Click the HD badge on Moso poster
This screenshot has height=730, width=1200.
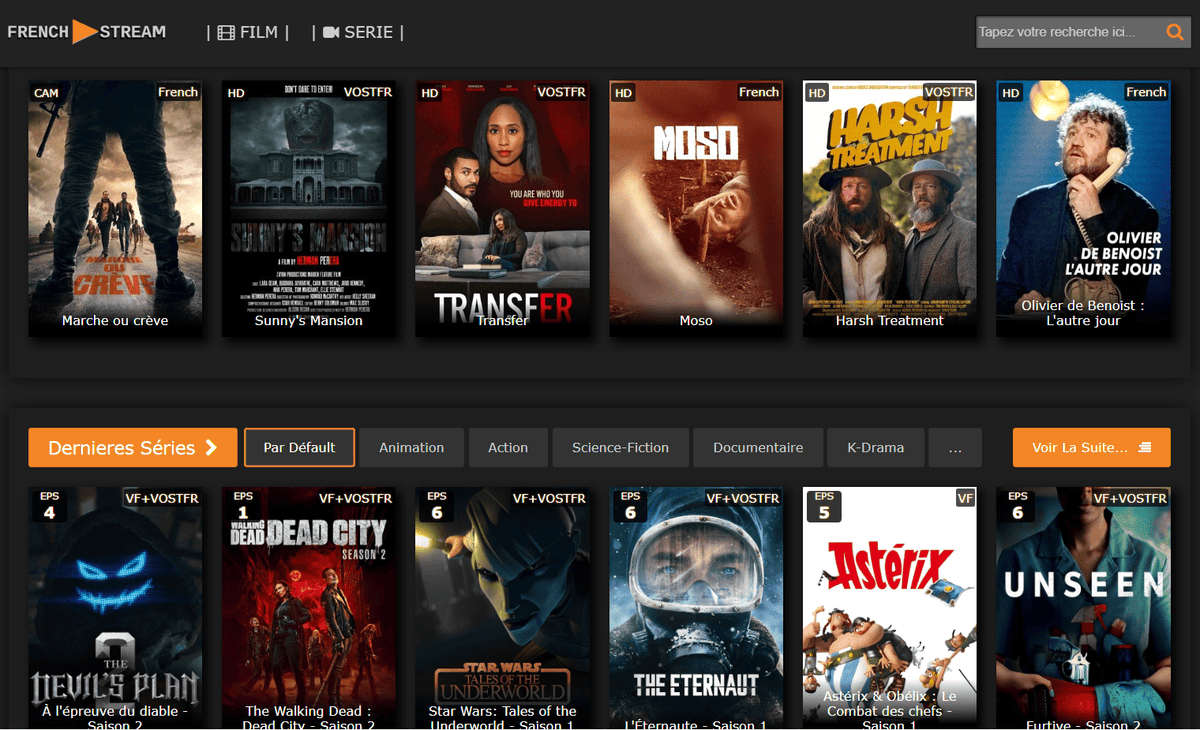click(623, 93)
